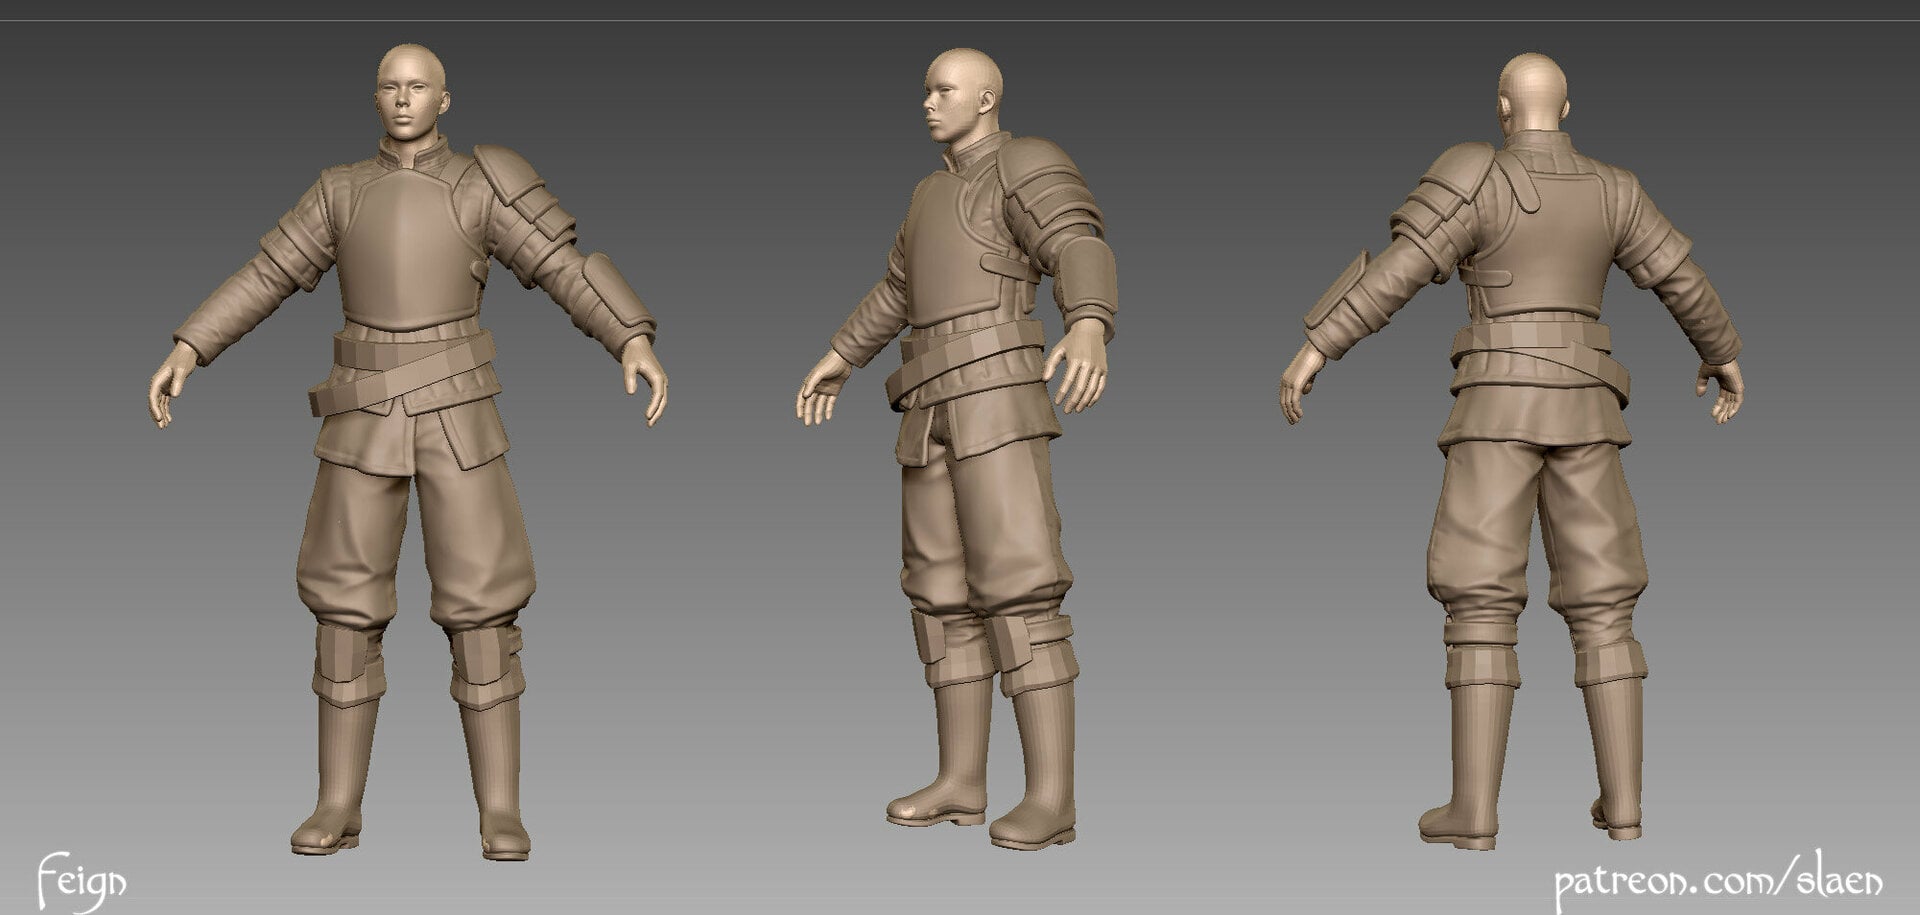Select the back-view character model
The width and height of the screenshot is (1920, 915).
(1513, 450)
